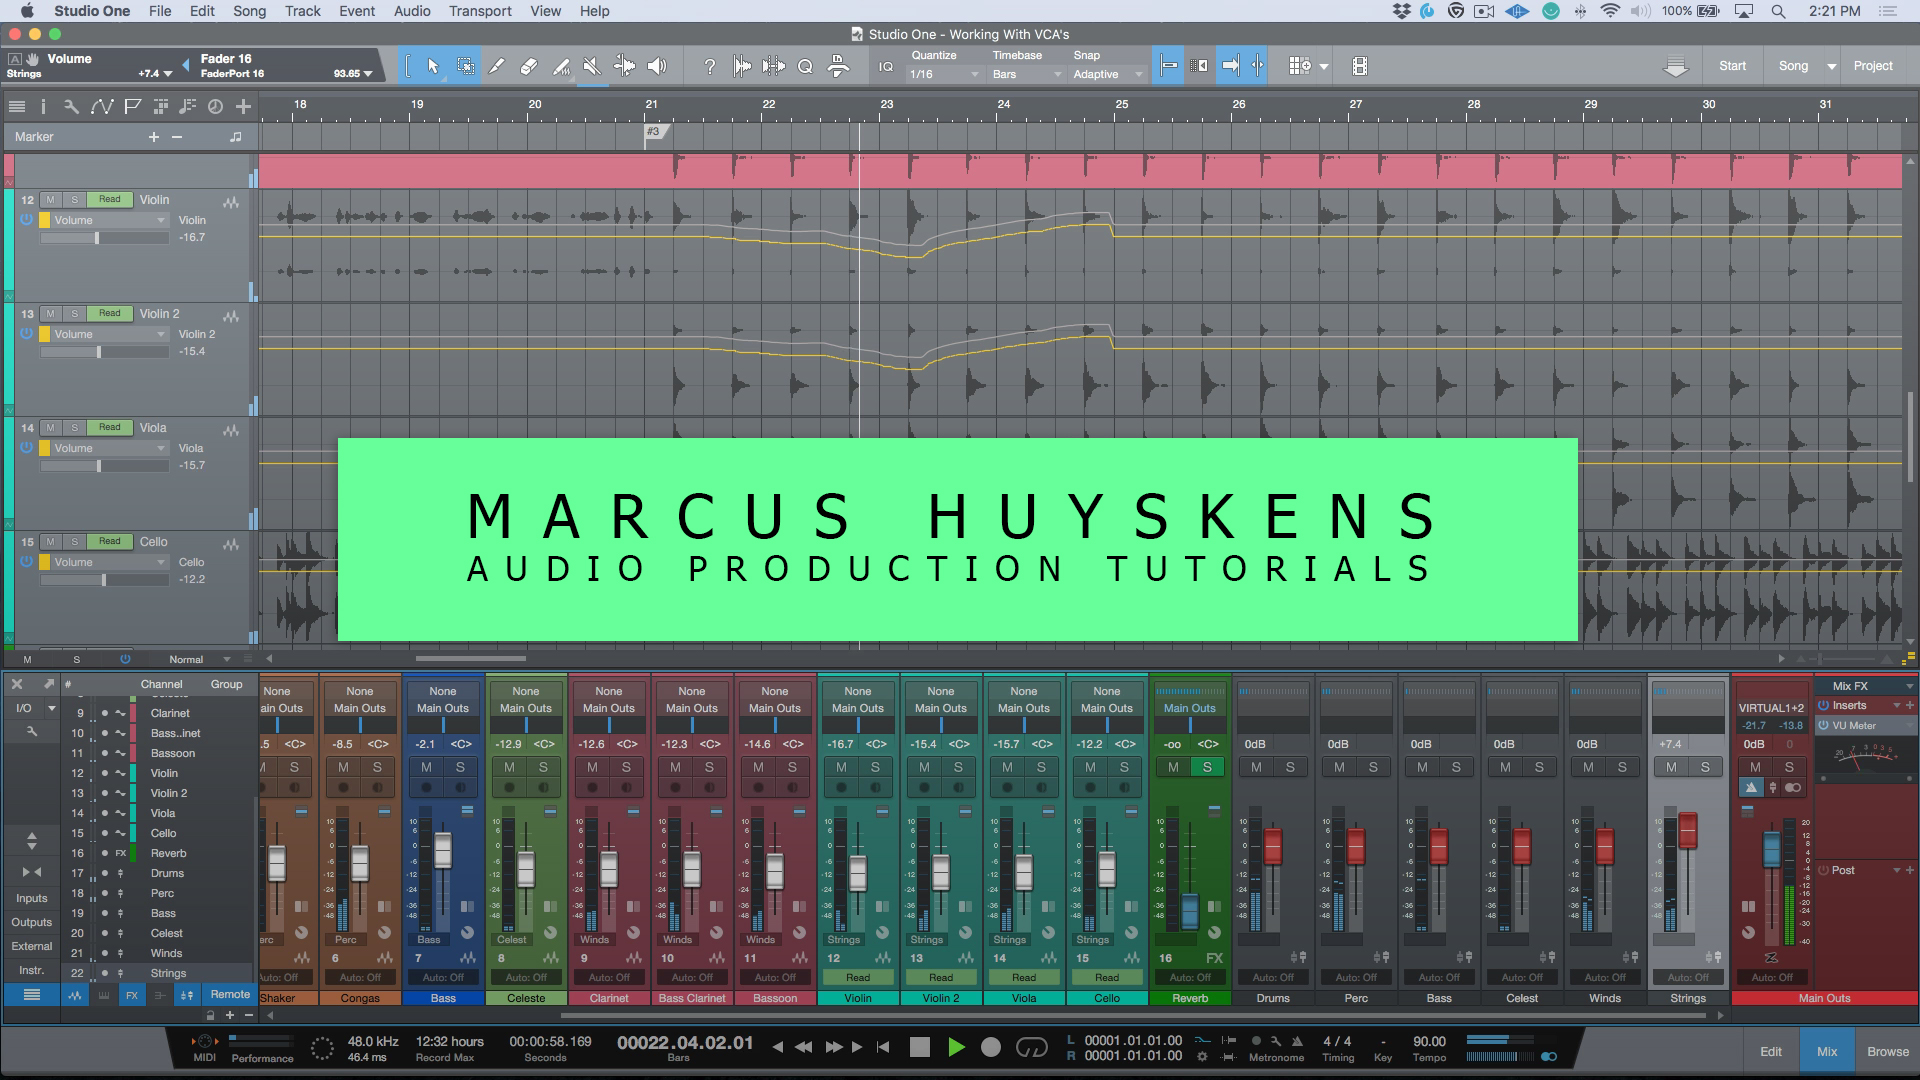Image resolution: width=1920 pixels, height=1080 pixels.
Task: Open the Edit view button
Action: [x=1771, y=1051]
